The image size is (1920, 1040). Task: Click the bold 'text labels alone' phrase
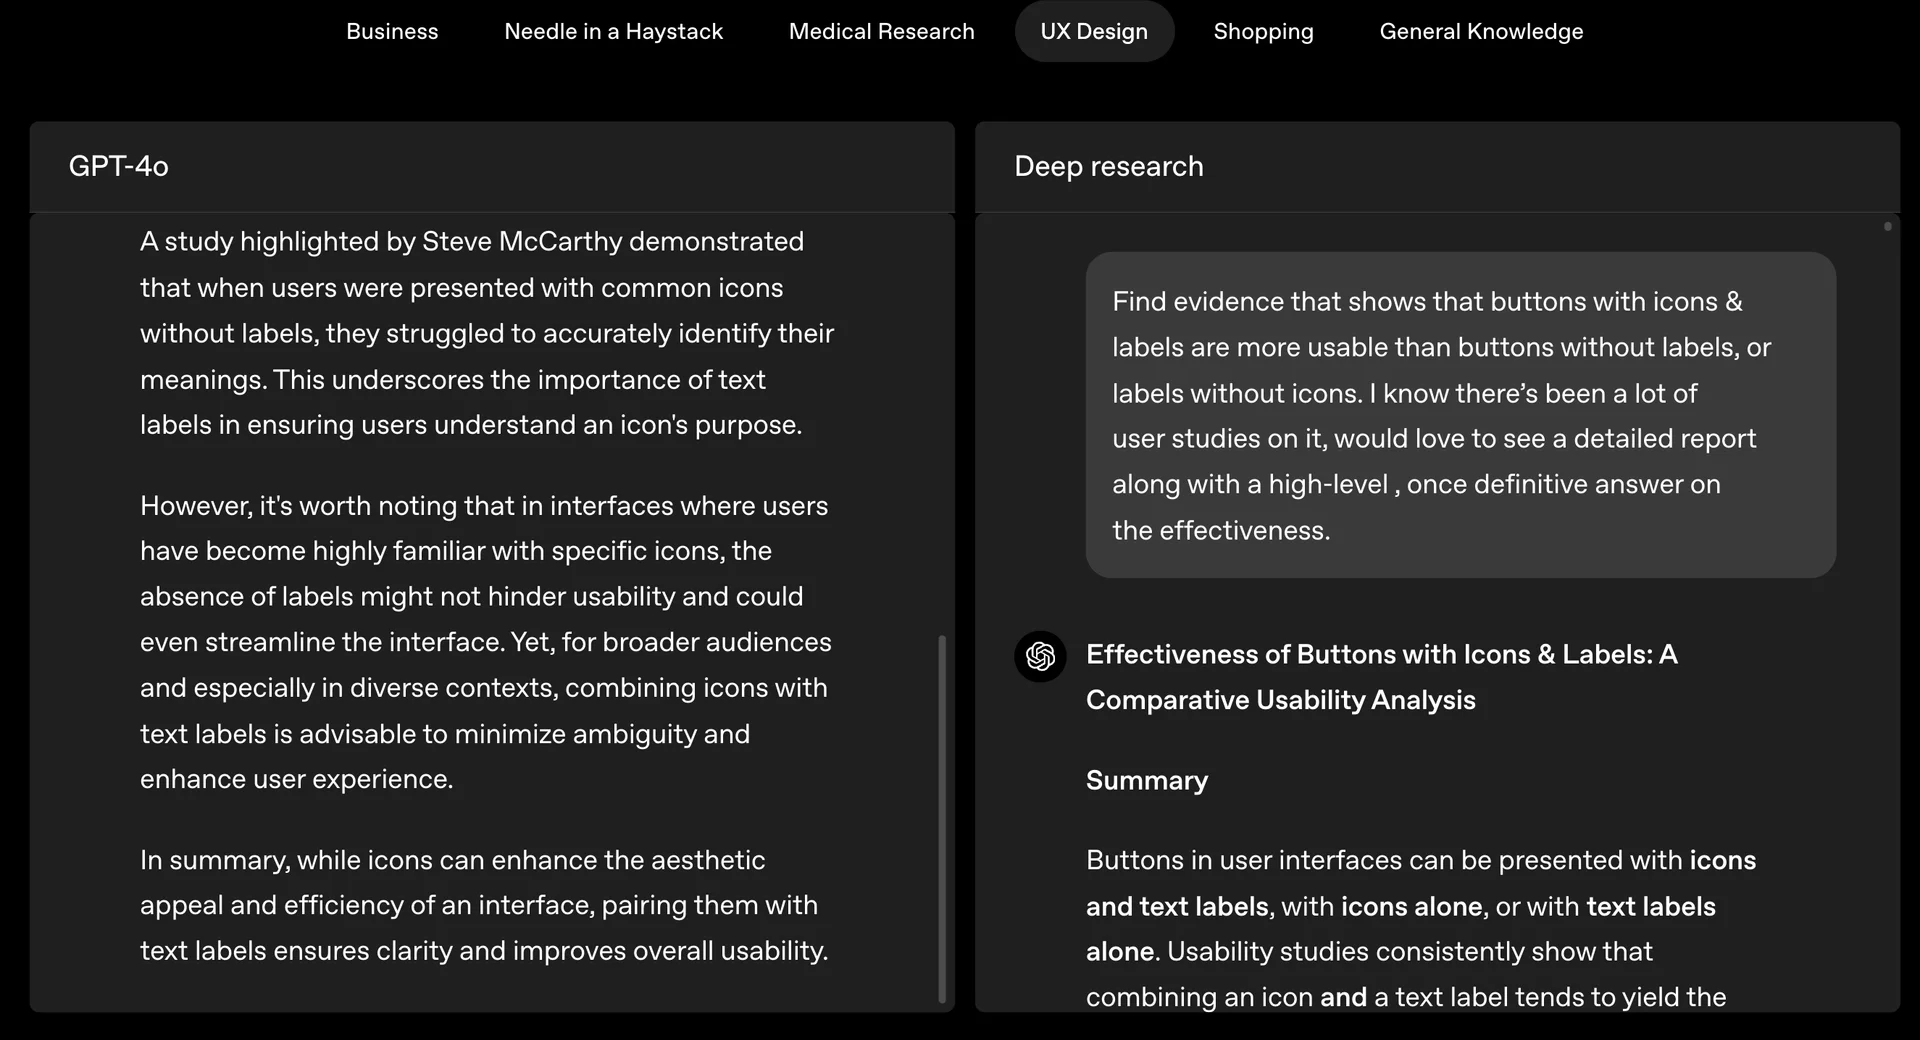(x=1650, y=906)
